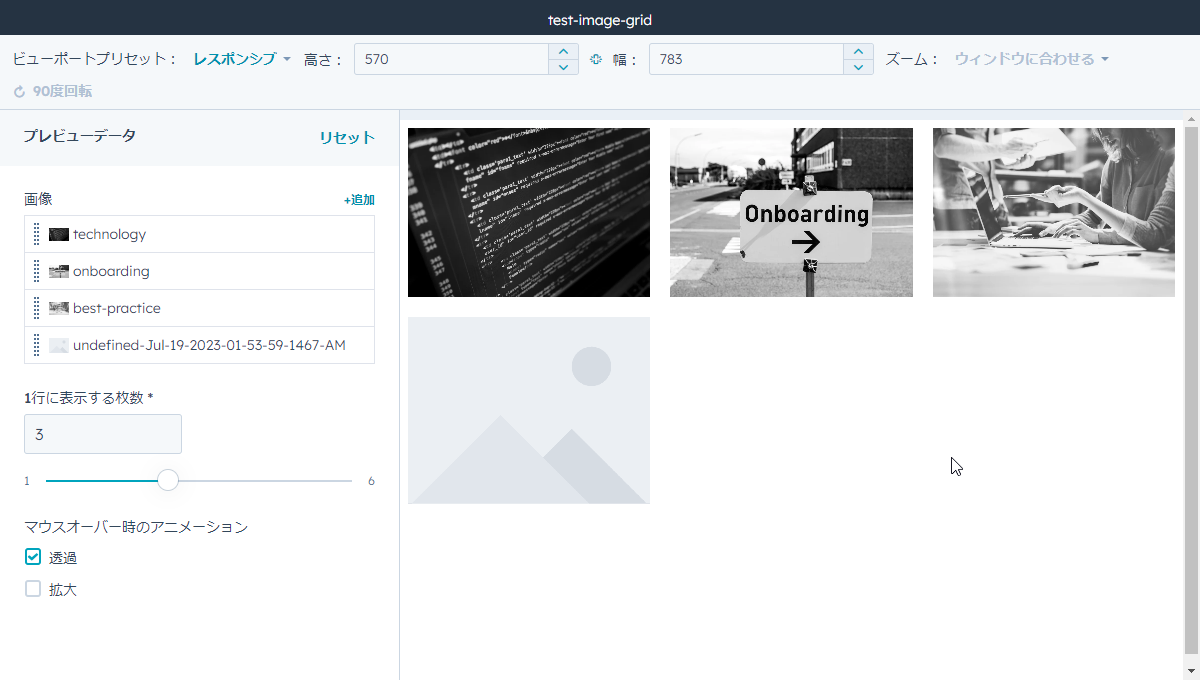Click the 90度回転 rotate button

tap(52, 91)
